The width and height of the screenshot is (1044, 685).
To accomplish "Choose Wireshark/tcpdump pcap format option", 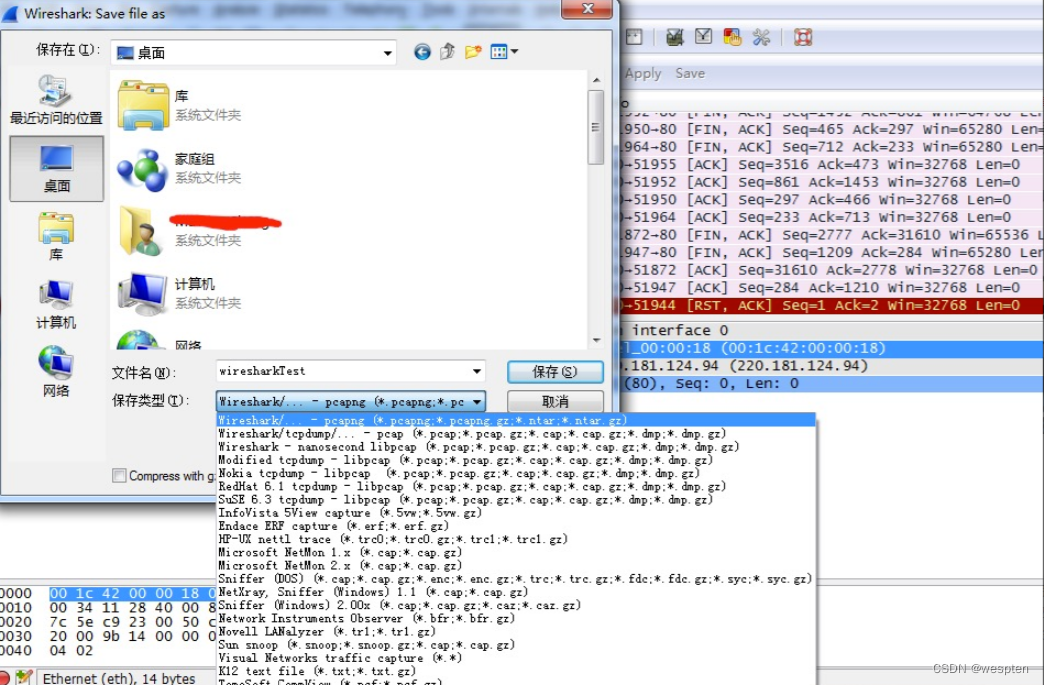I will pos(516,433).
